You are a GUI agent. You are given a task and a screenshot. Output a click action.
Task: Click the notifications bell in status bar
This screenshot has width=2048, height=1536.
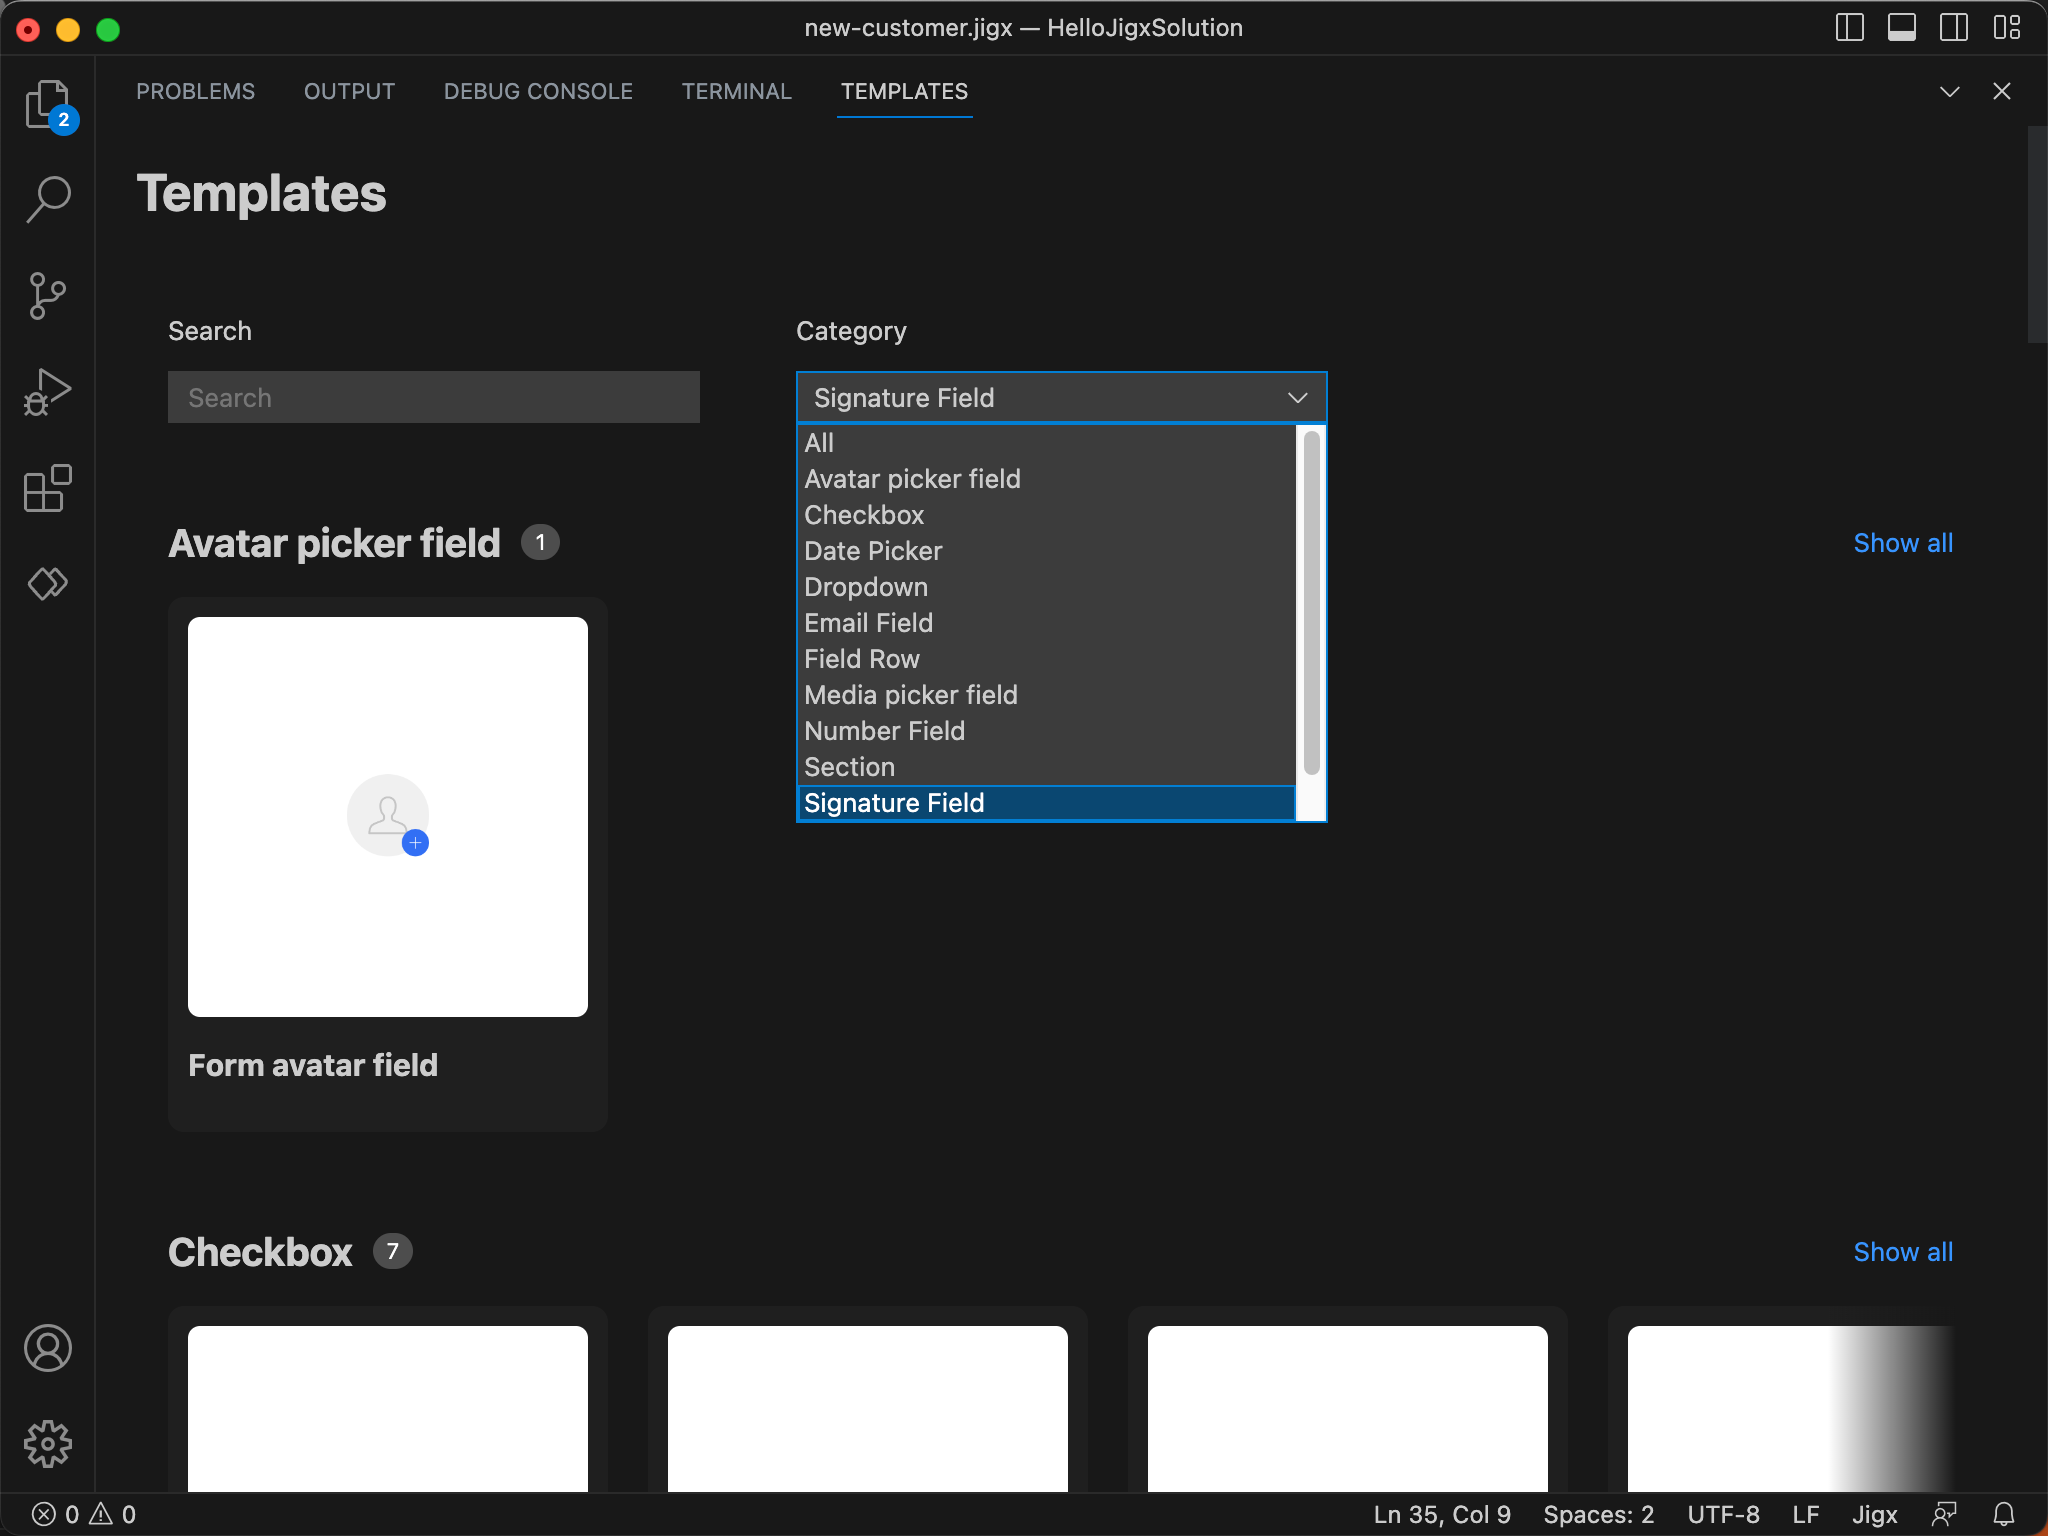2004,1514
